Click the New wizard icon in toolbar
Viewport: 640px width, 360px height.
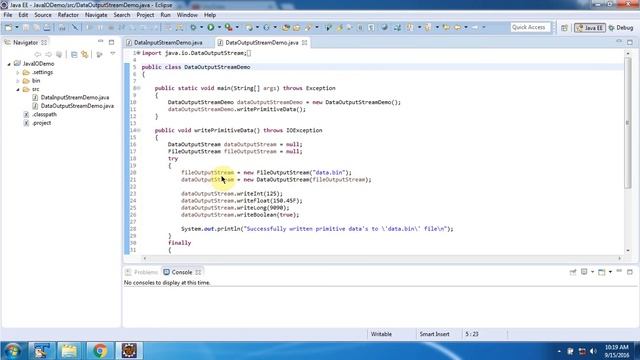click(x=8, y=27)
